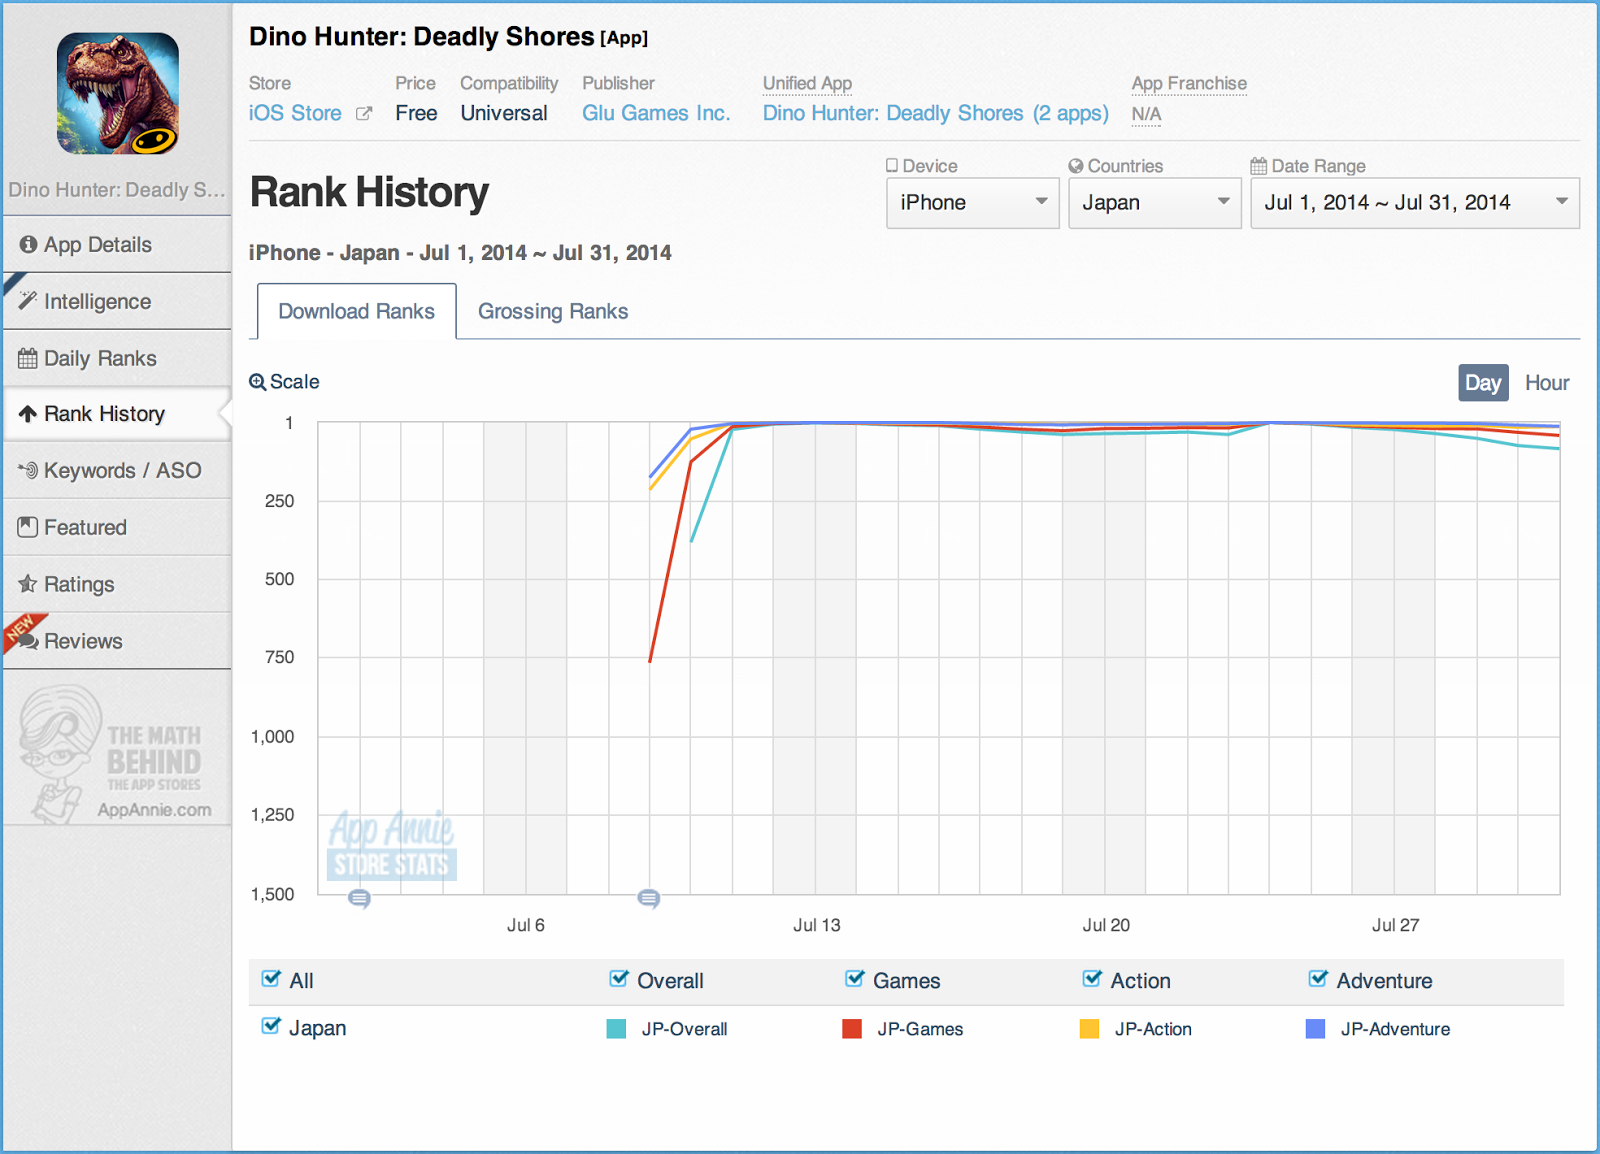Screen dimensions: 1600x1154
Task: Click the Date Range calendar icon
Action: (1259, 166)
